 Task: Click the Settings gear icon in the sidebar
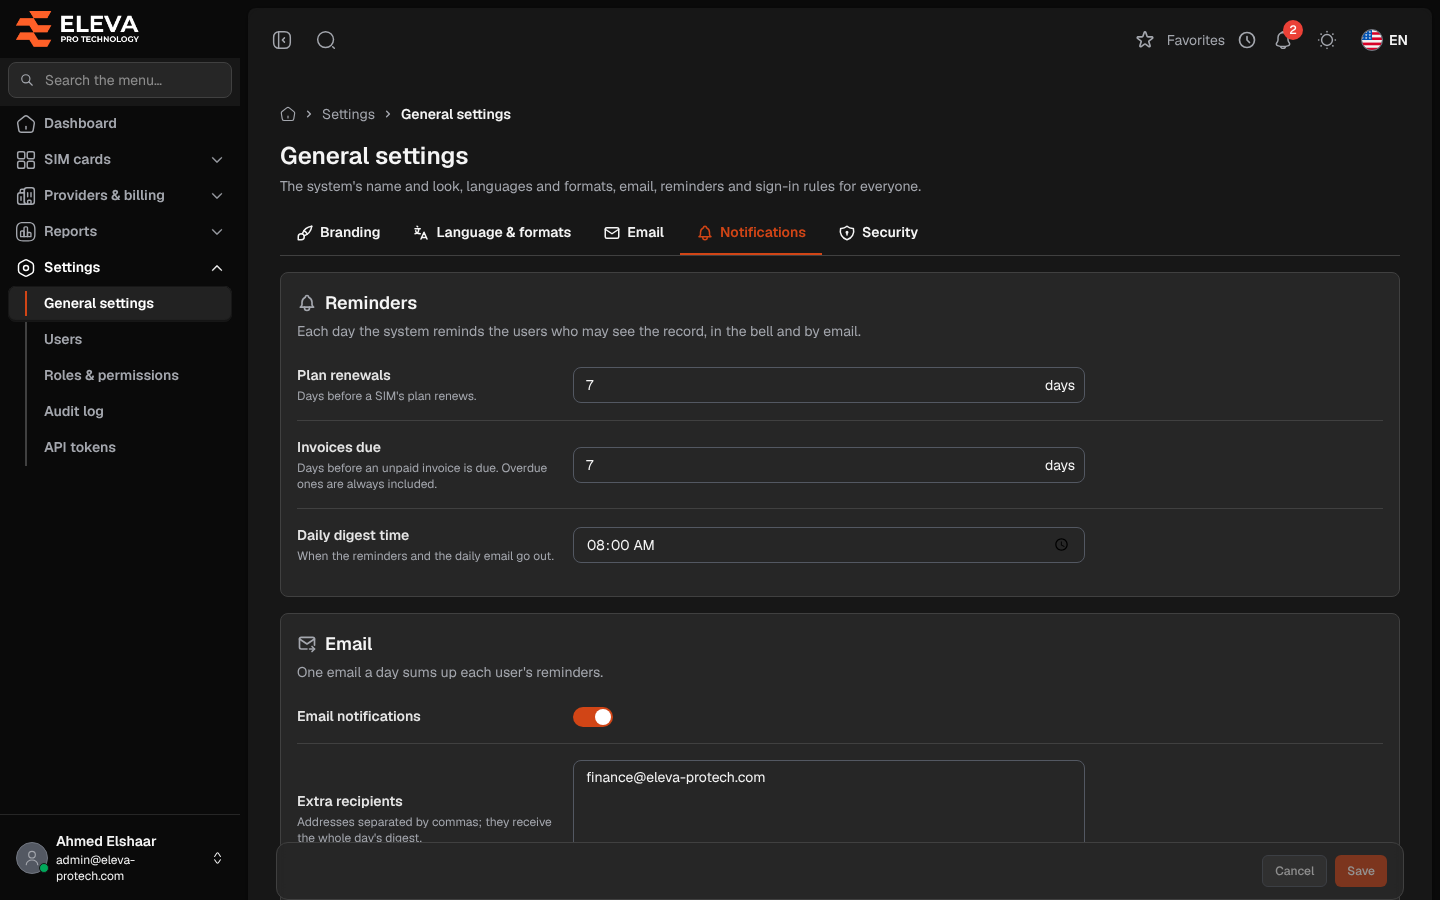click(x=26, y=268)
